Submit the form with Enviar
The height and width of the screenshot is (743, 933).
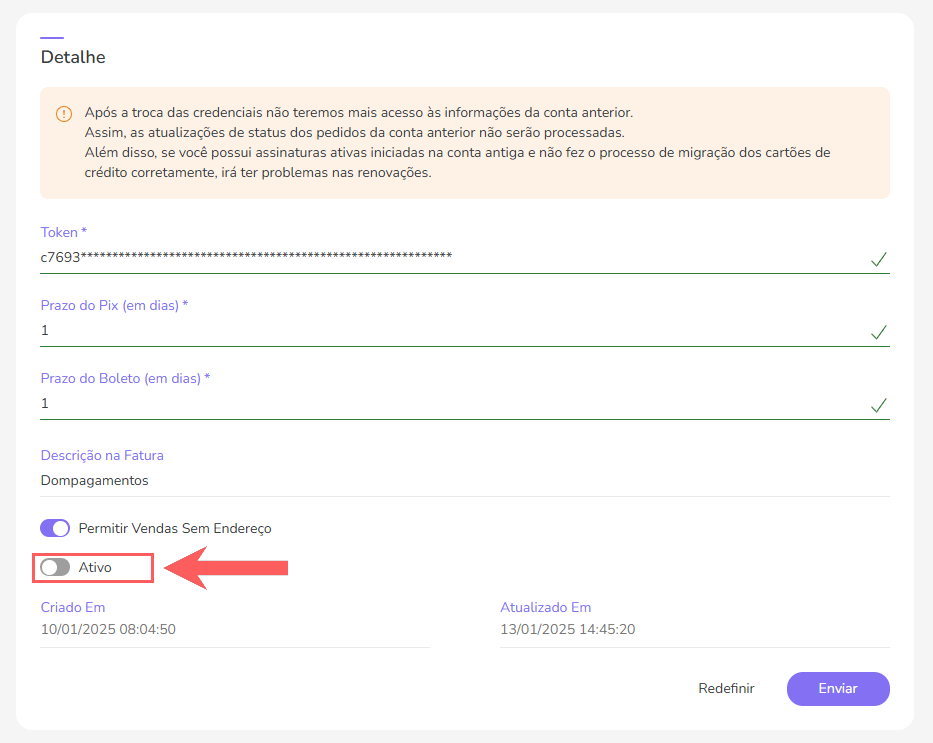[837, 688]
